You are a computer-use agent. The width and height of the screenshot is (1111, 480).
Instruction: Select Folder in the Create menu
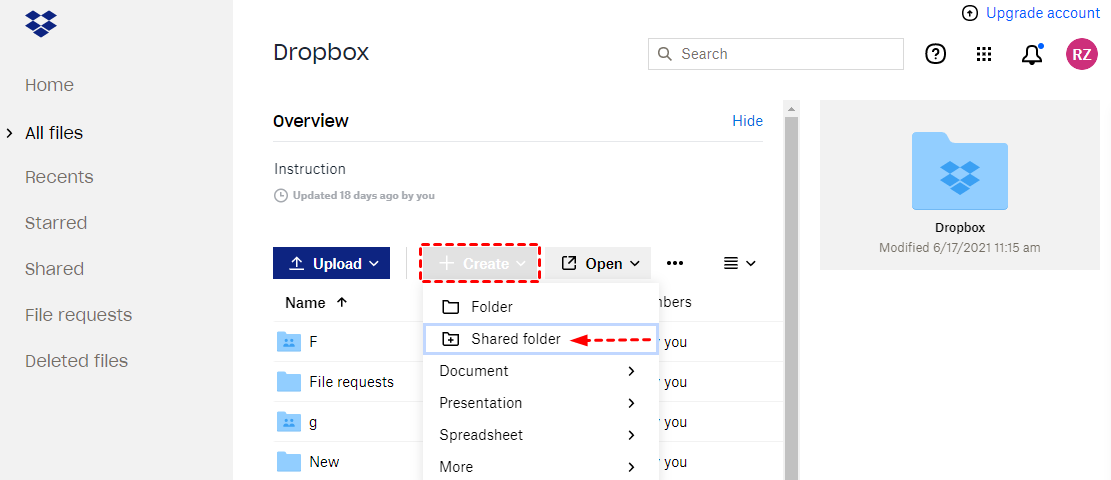491,307
